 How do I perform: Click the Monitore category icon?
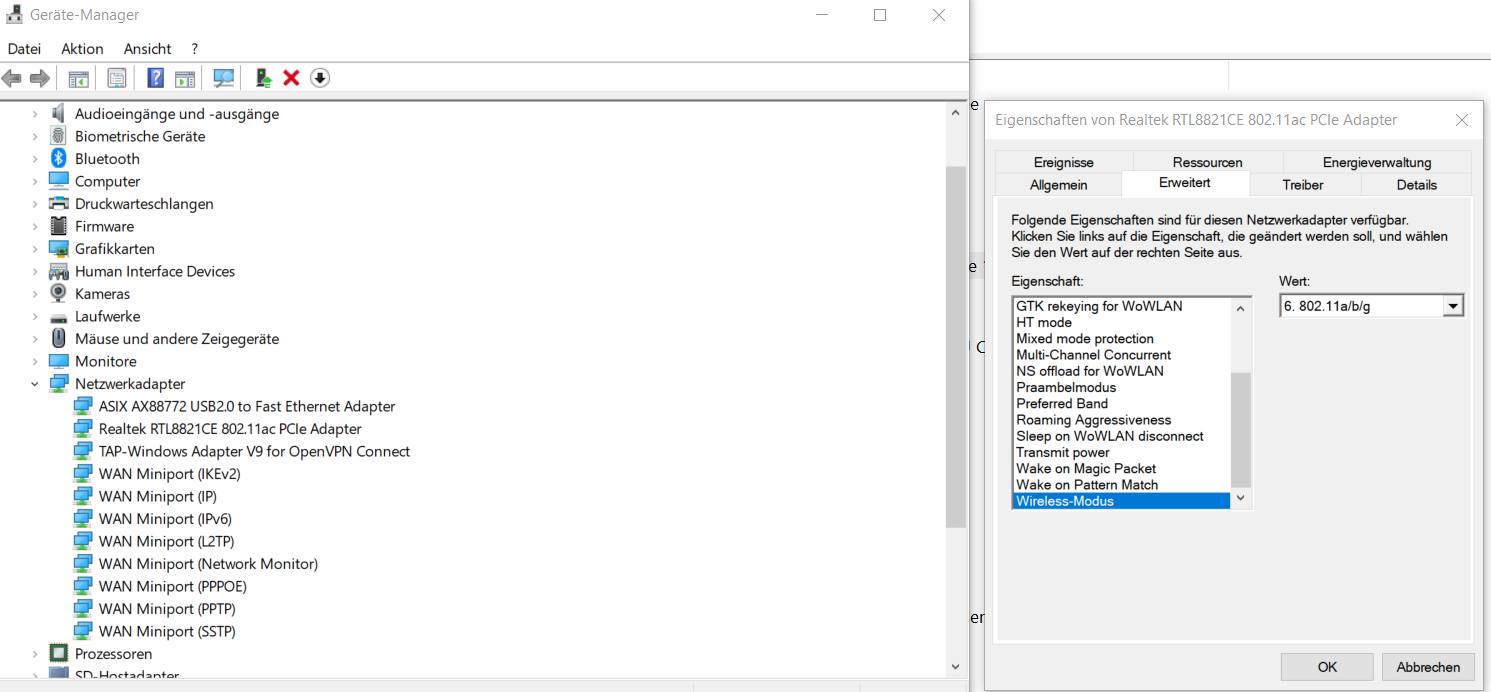click(59, 361)
